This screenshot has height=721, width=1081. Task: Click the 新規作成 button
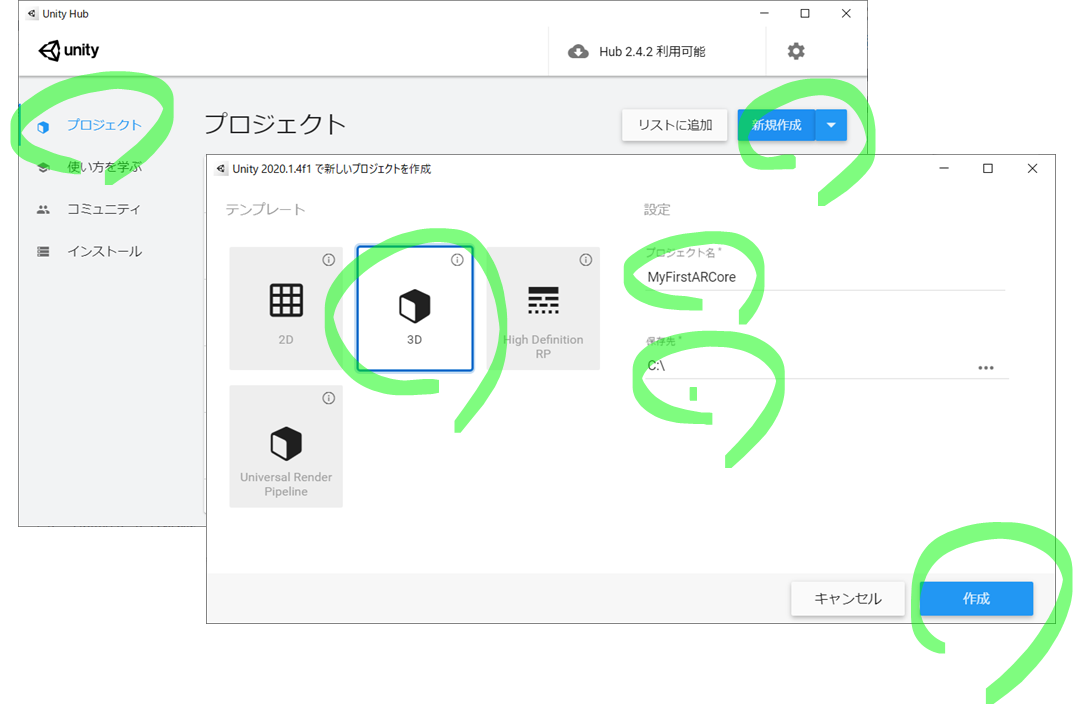pos(776,125)
